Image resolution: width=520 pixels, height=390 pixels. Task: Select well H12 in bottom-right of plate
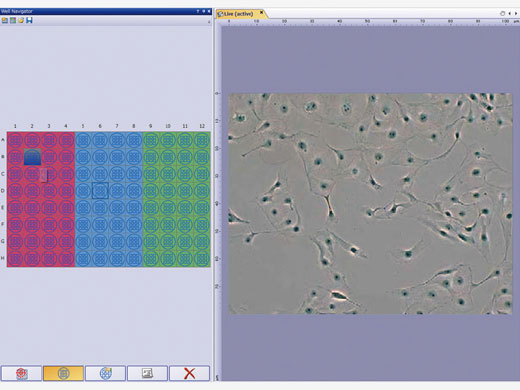tap(202, 258)
